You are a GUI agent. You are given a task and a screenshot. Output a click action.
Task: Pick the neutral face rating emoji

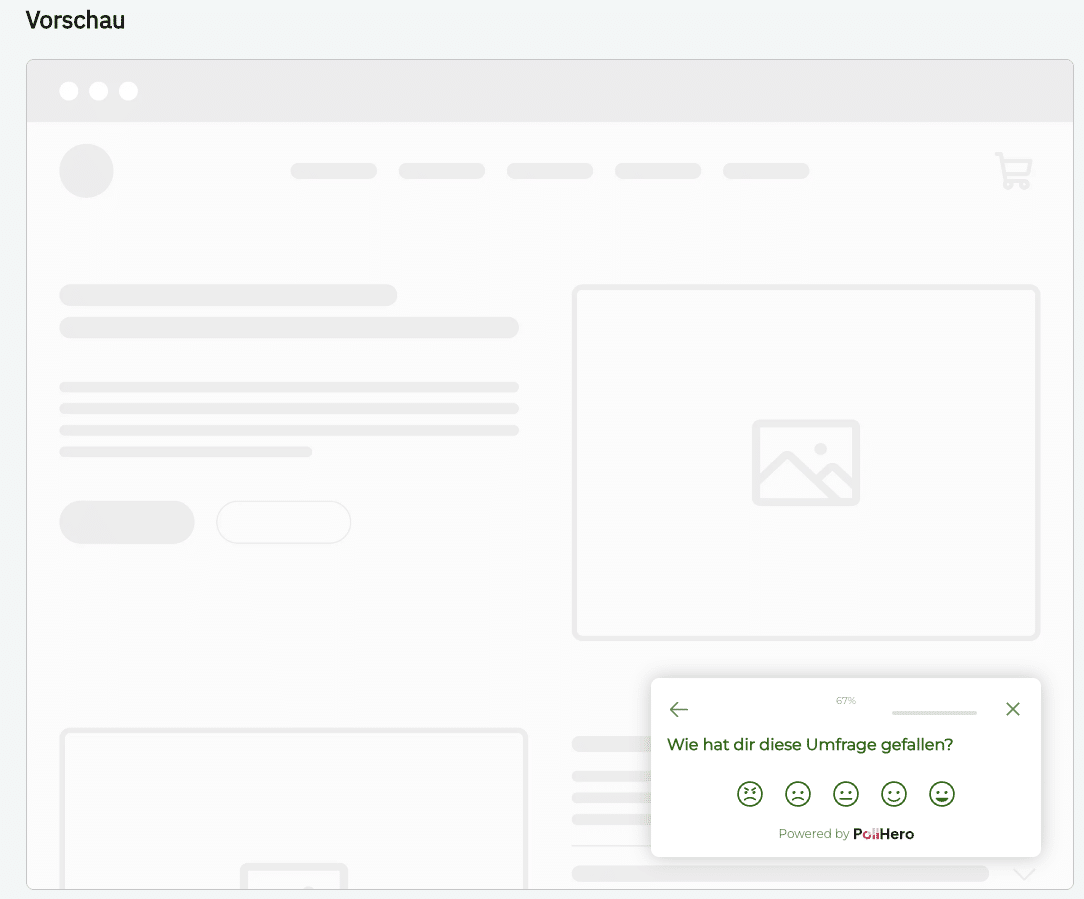(x=846, y=794)
